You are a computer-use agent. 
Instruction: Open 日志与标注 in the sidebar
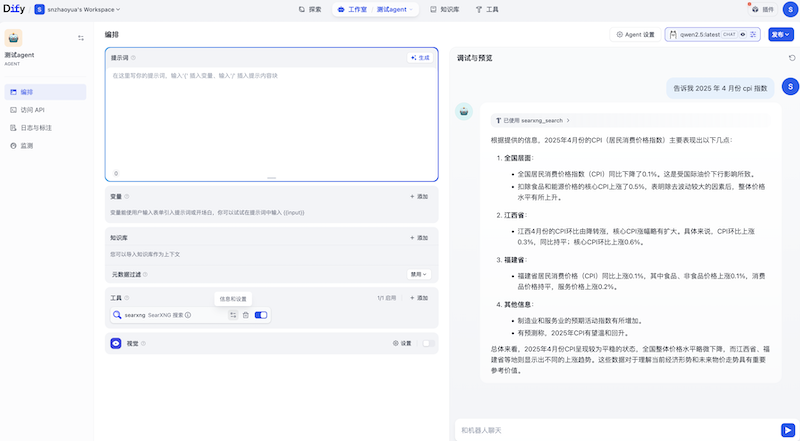(x=37, y=127)
